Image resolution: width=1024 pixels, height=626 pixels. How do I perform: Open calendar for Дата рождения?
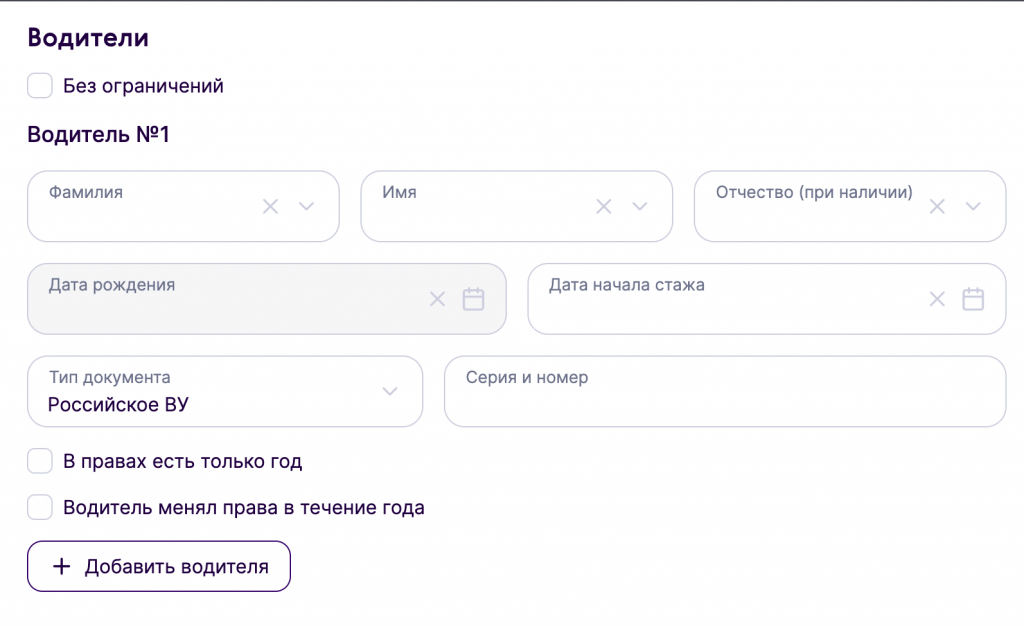(473, 299)
